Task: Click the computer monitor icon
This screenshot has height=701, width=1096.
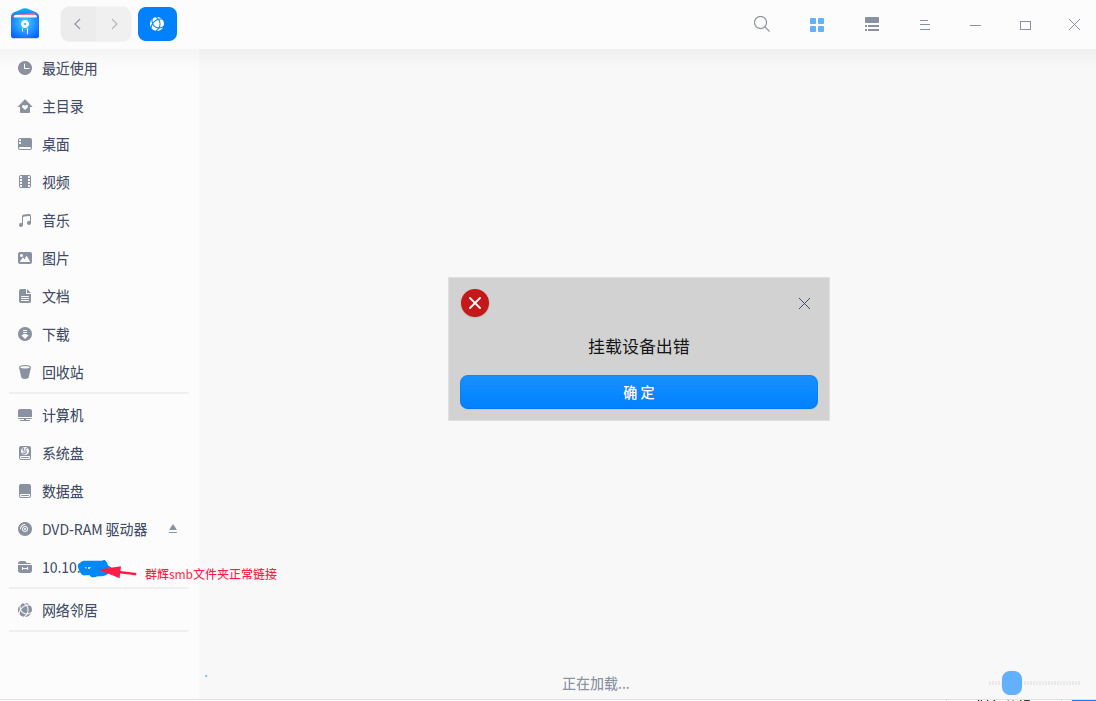Action: tap(25, 415)
